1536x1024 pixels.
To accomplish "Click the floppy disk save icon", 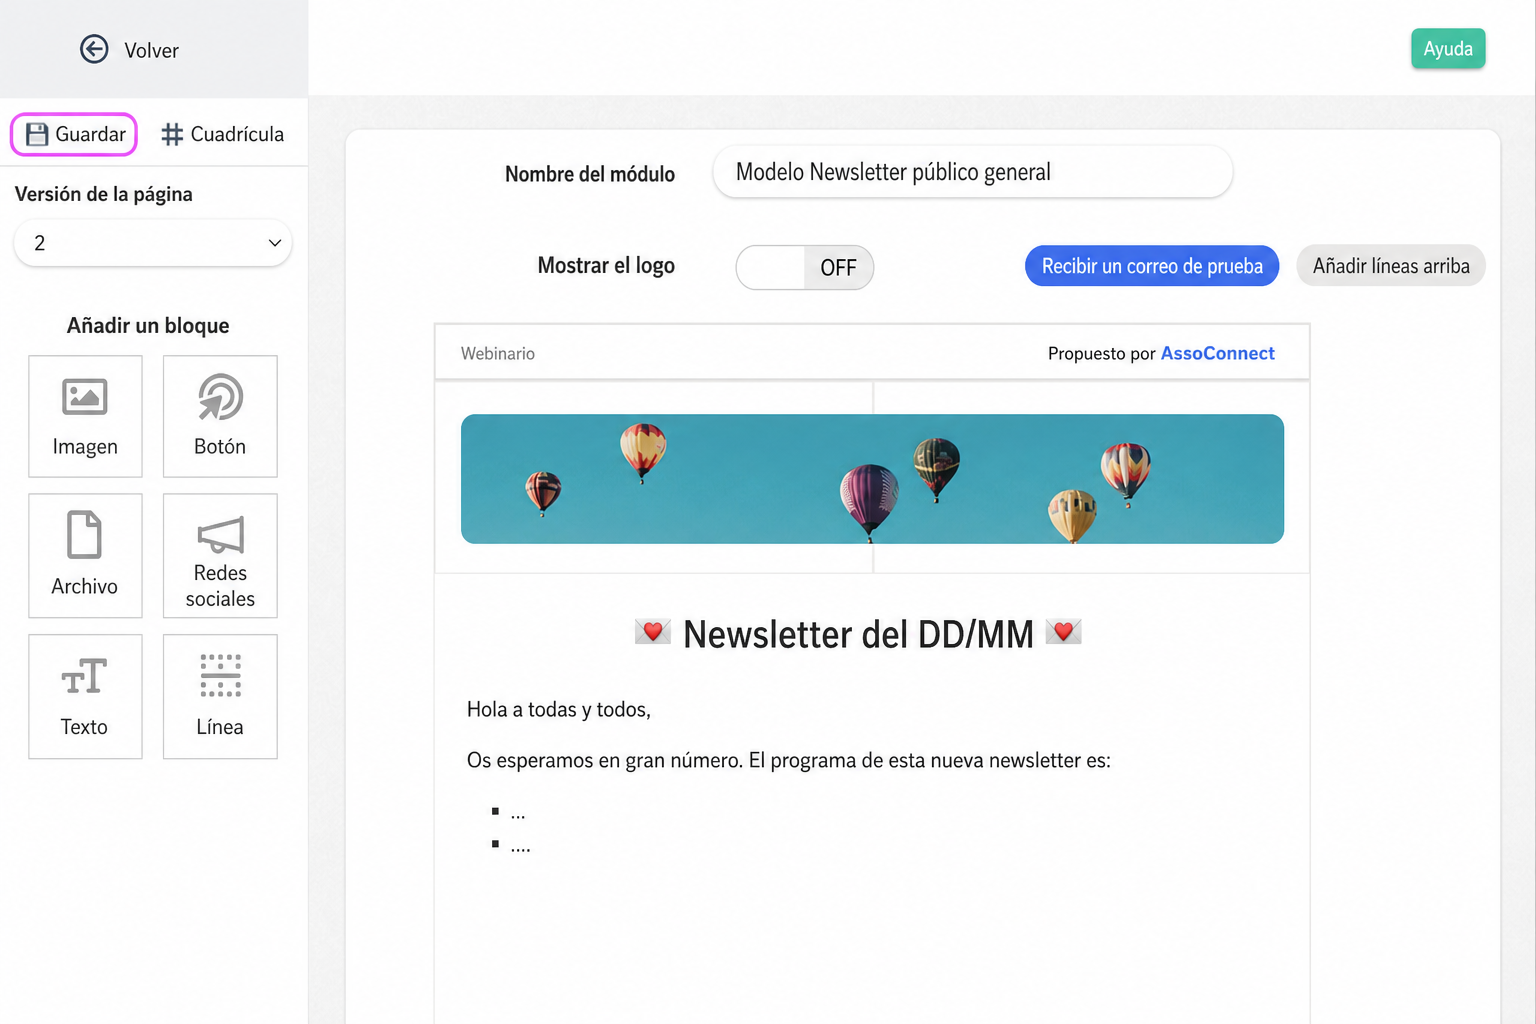I will (x=37, y=134).
